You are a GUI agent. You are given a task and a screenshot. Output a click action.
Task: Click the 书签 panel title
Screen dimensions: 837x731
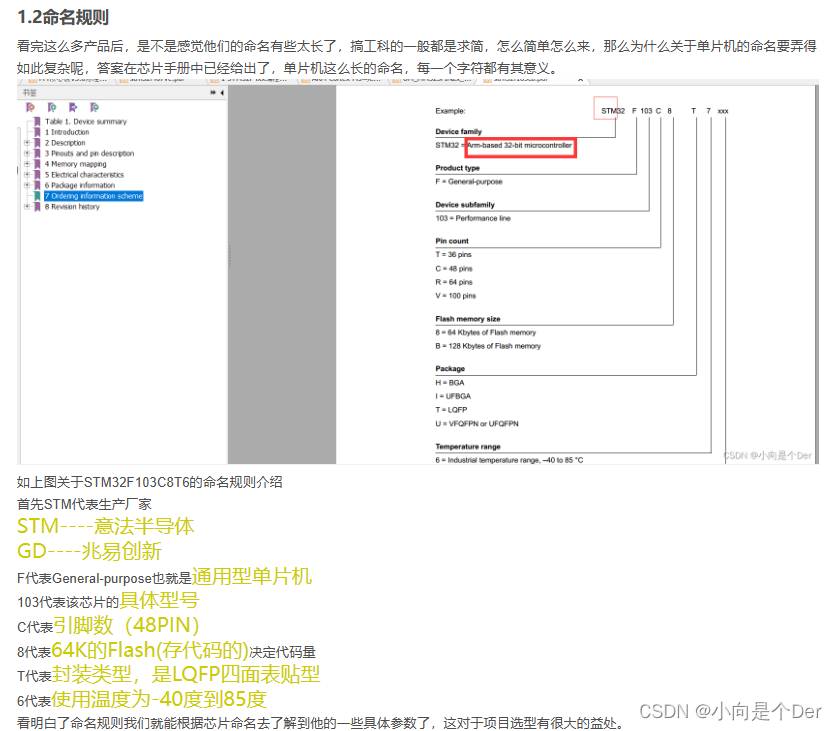point(29,93)
